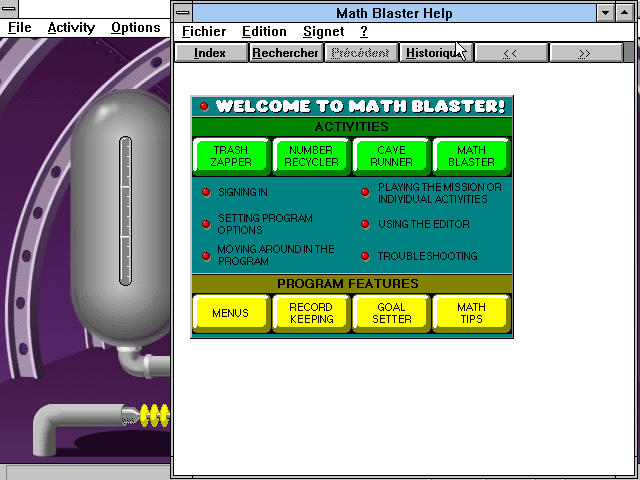
Task: Open the Help window control menu box
Action: tap(182, 13)
